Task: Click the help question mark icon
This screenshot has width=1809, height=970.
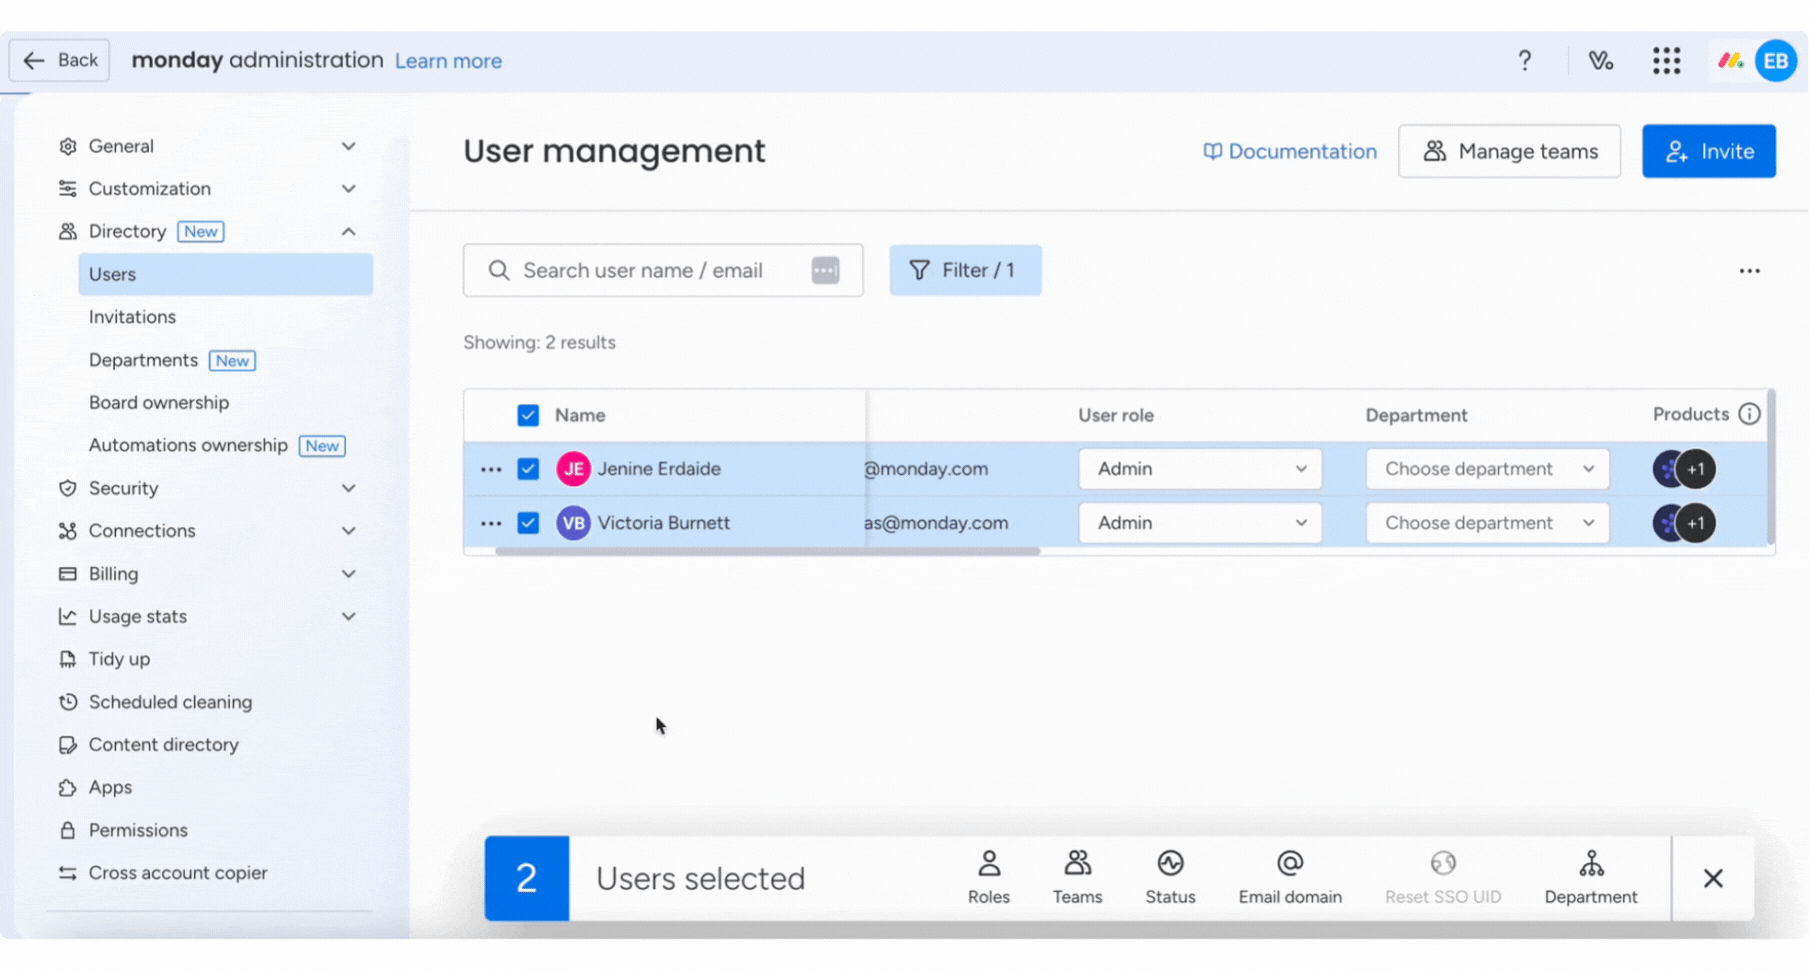Action: [x=1524, y=61]
